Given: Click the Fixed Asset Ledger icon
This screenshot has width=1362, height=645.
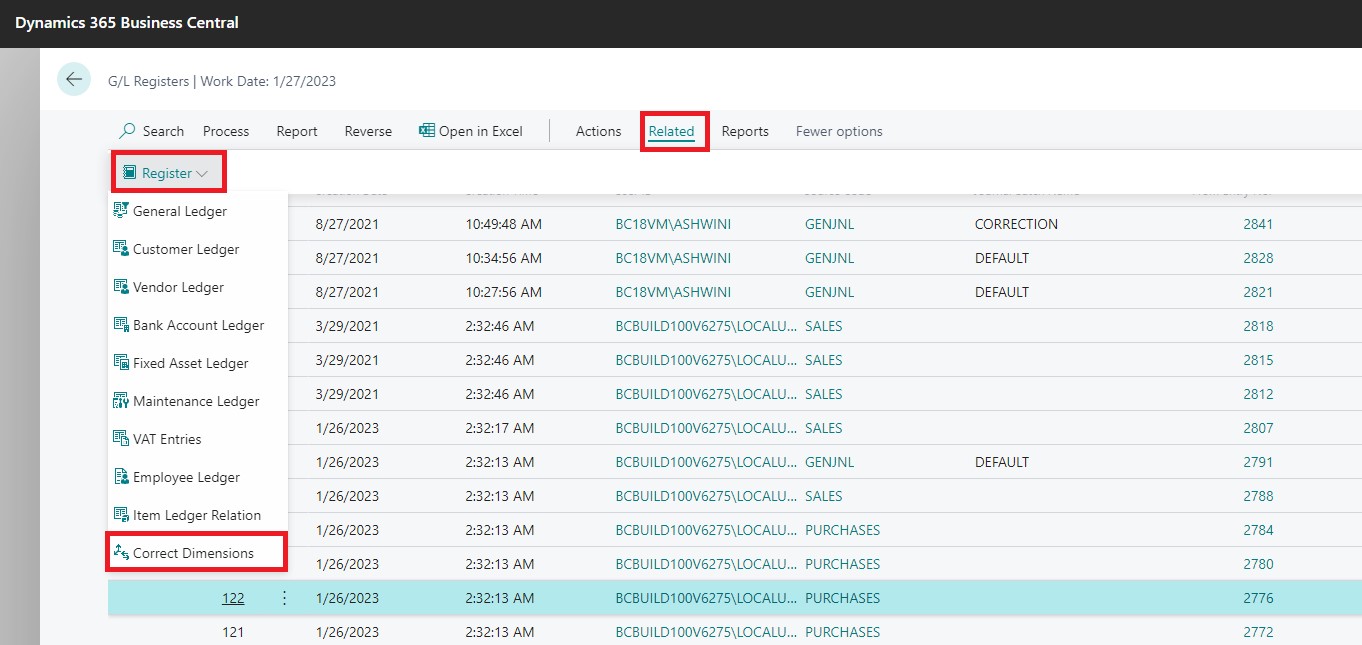Looking at the screenshot, I should 121,363.
